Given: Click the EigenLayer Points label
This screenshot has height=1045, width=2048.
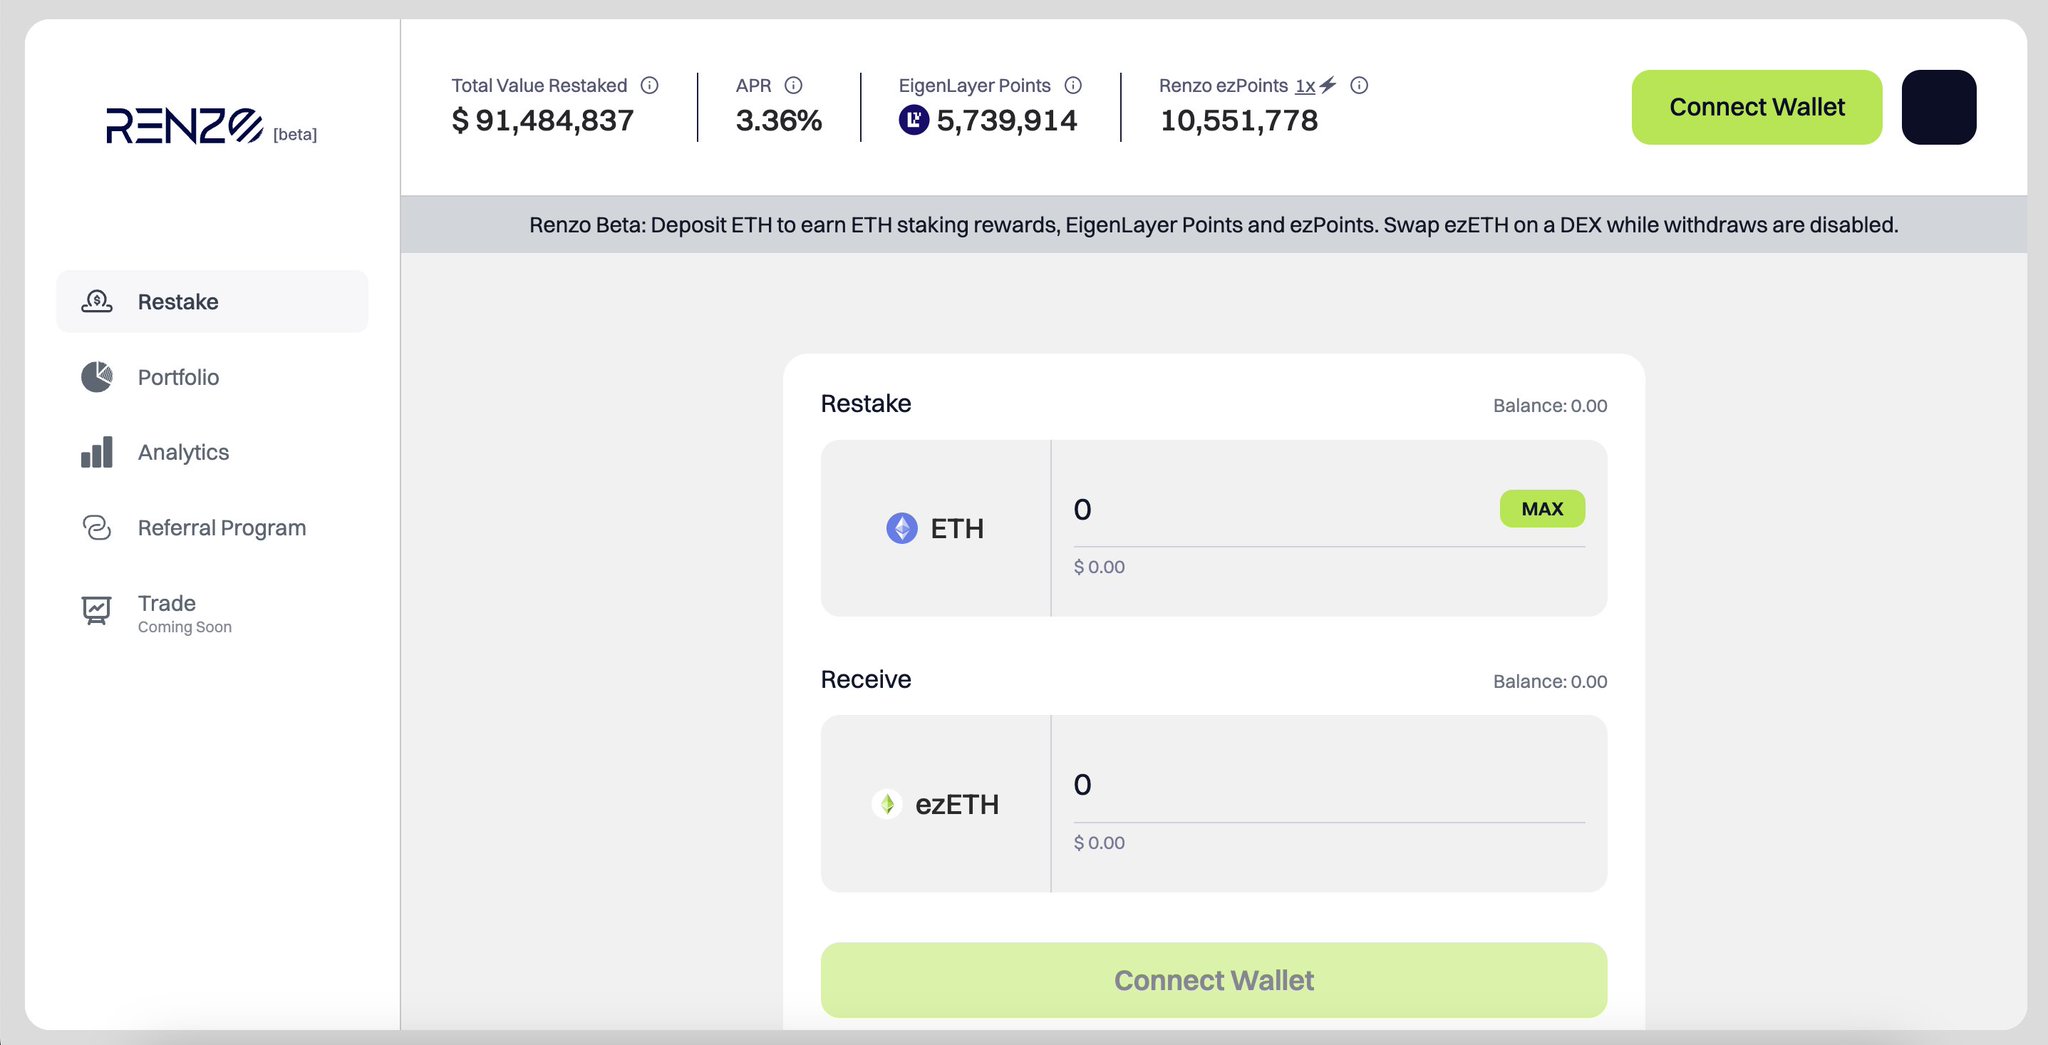Looking at the screenshot, I should (975, 86).
